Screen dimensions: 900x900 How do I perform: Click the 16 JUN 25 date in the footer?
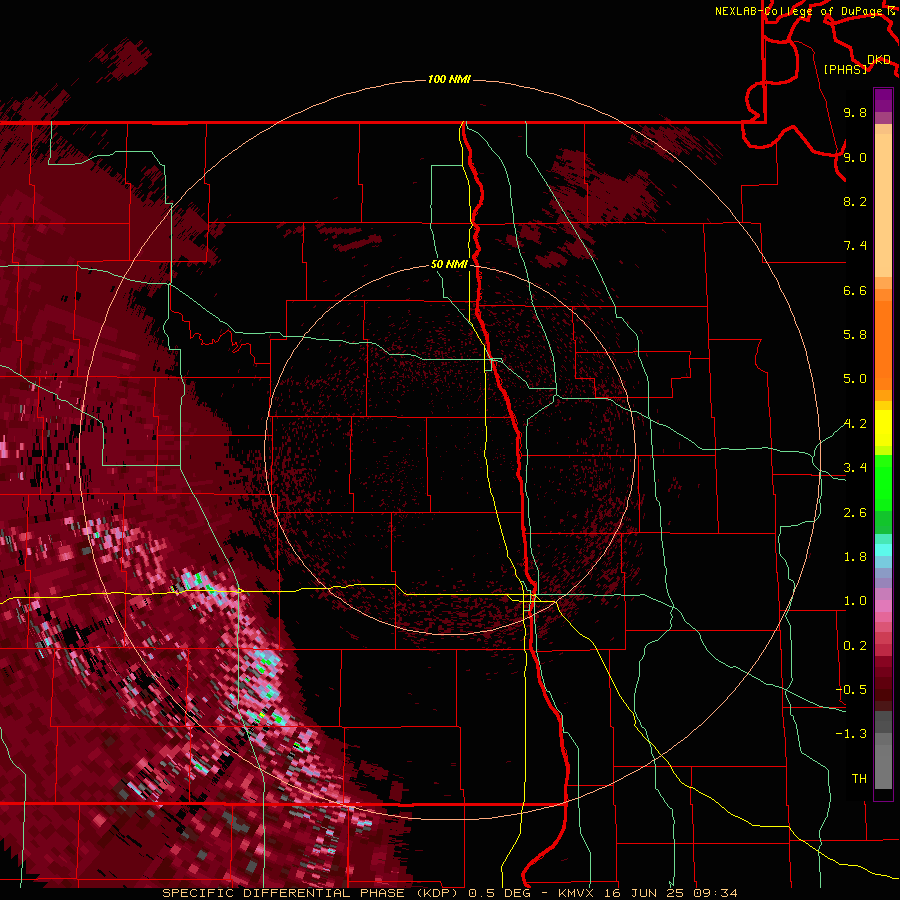[646, 893]
